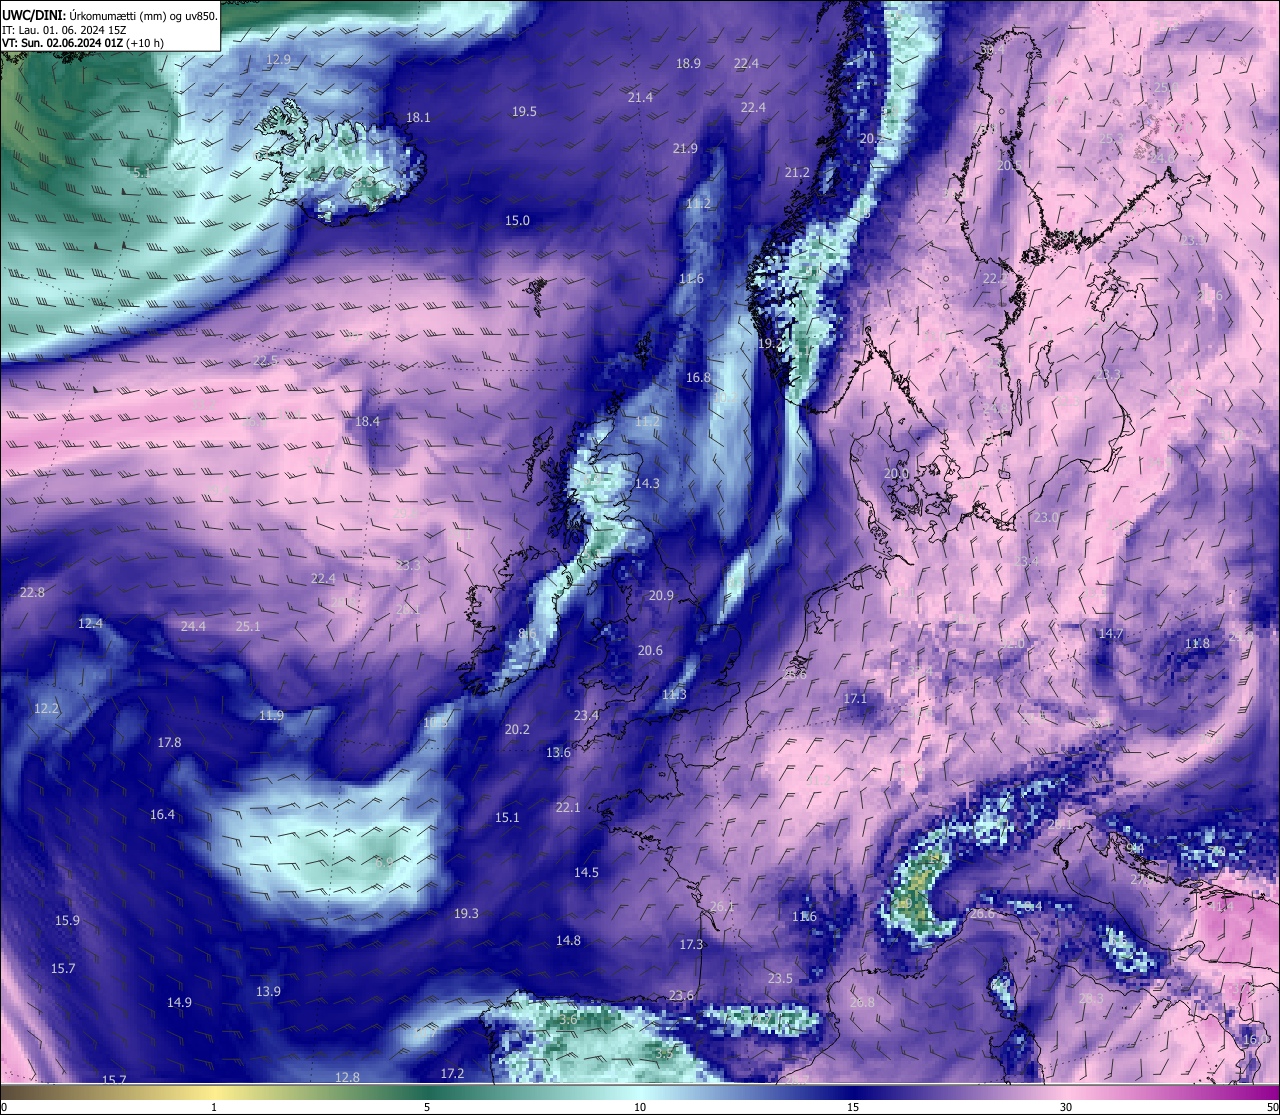
Task: Click the 17.3 value over southwest France
Action: [x=691, y=945]
